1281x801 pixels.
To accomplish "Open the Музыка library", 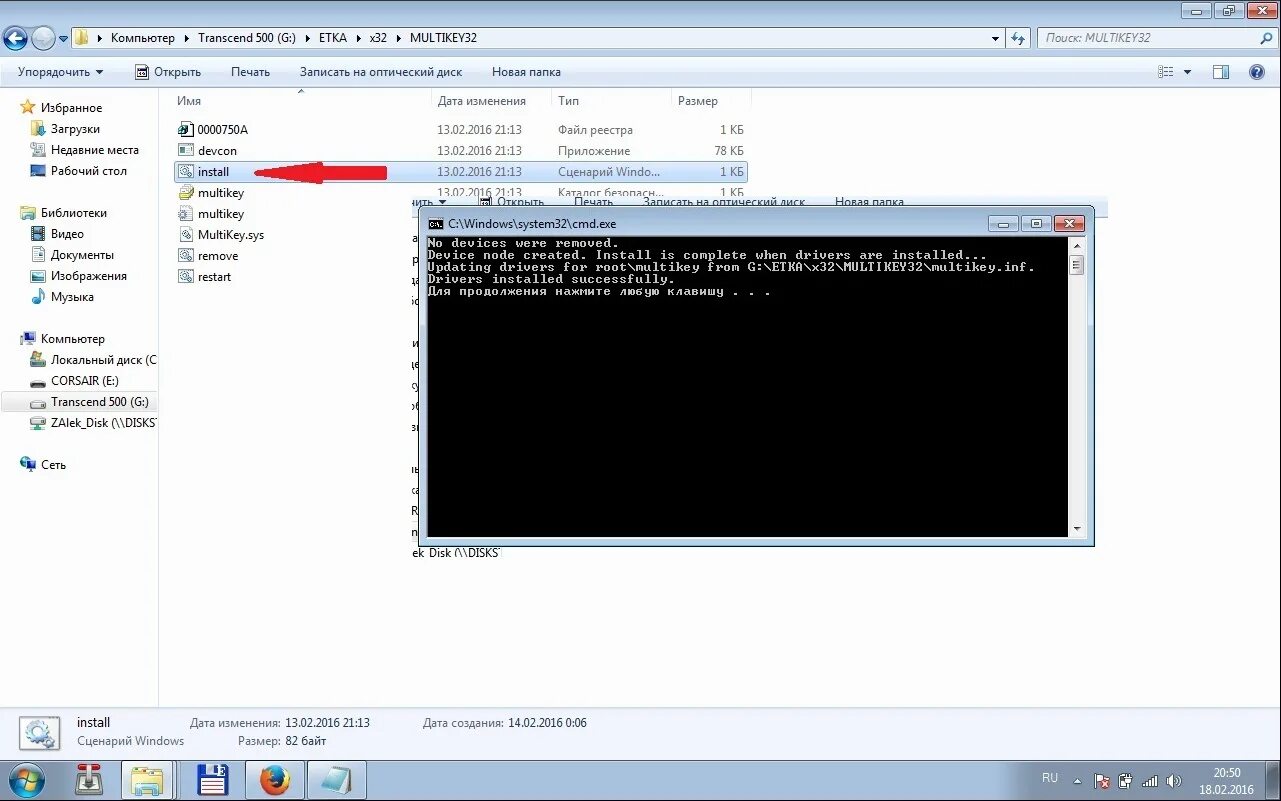I will click(x=72, y=297).
